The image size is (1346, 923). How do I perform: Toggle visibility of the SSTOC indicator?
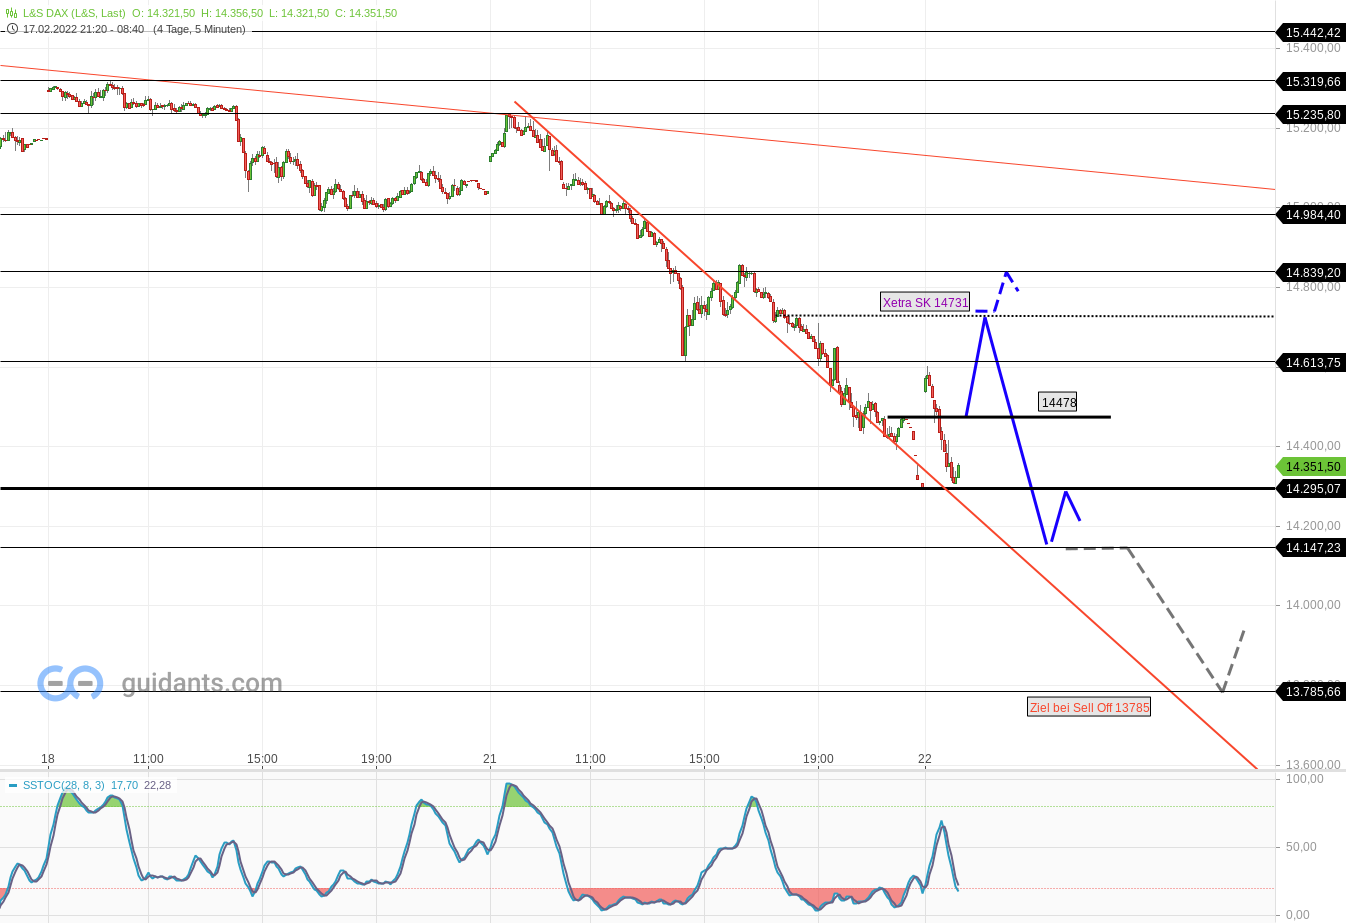point(13,785)
